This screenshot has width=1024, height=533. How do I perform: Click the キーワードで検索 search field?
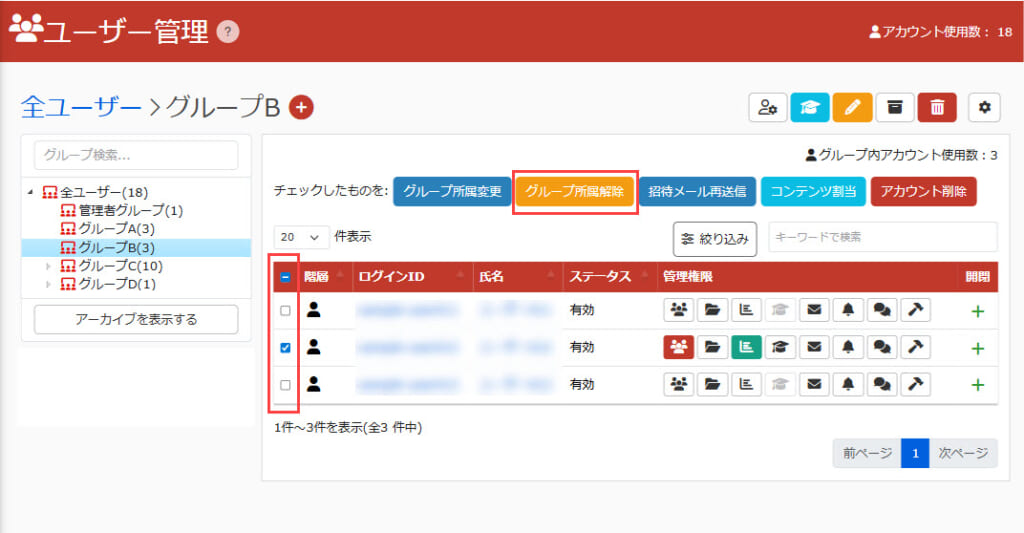click(882, 237)
